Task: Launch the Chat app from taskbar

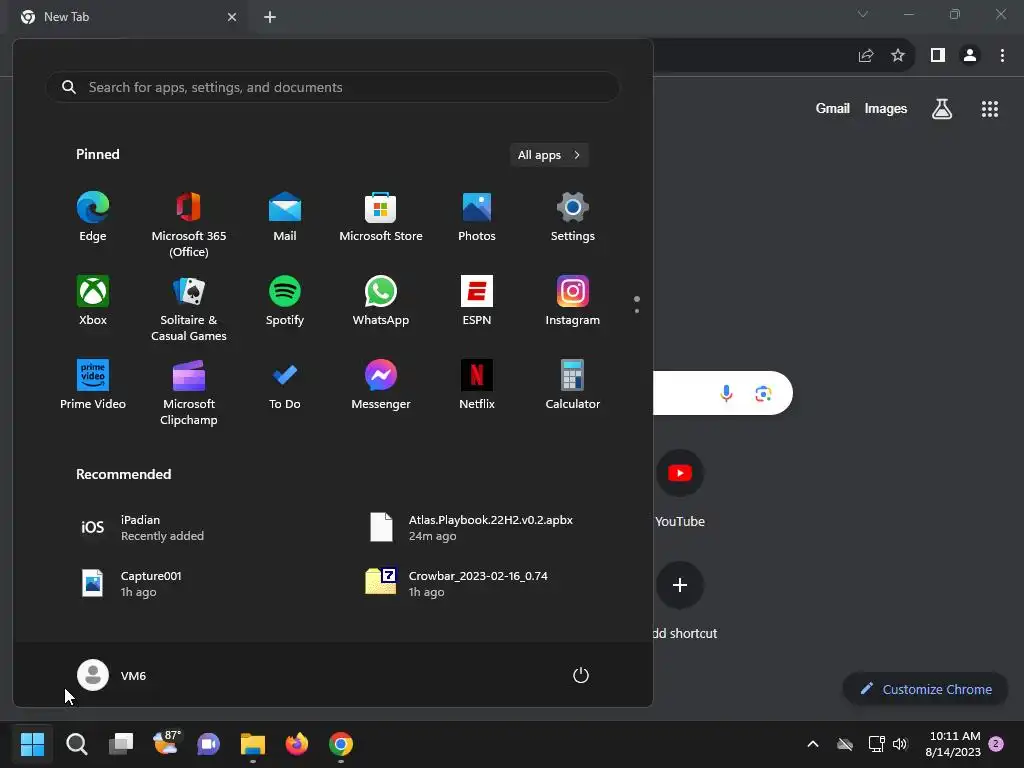Action: 209,744
